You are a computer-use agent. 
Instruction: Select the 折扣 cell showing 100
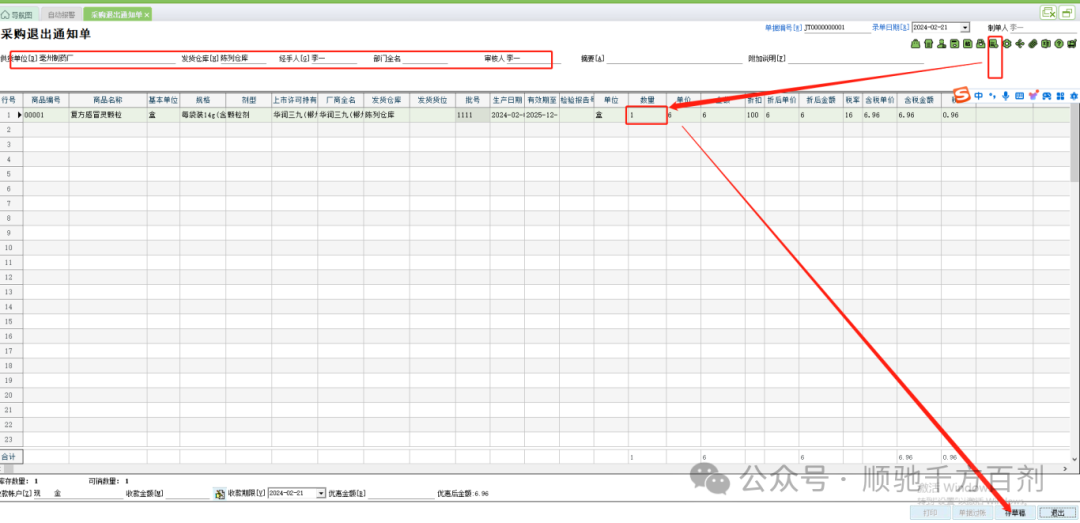(754, 115)
